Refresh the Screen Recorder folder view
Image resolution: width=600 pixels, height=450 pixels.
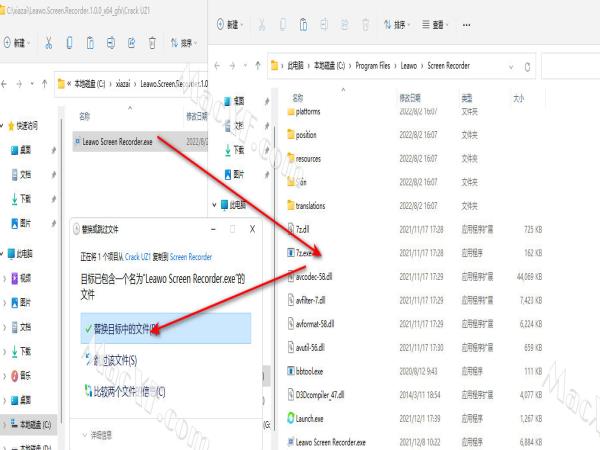coord(527,67)
